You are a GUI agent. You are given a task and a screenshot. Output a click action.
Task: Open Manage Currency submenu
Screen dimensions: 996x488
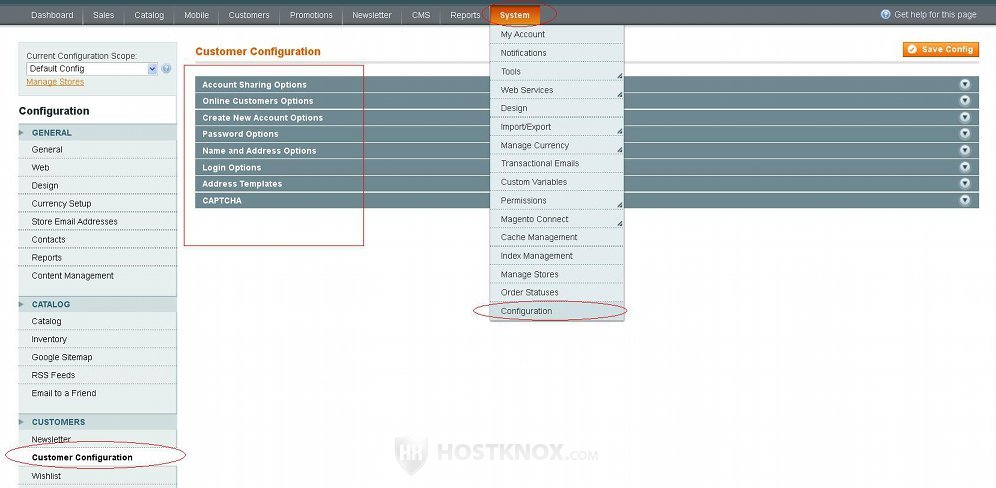[557, 145]
